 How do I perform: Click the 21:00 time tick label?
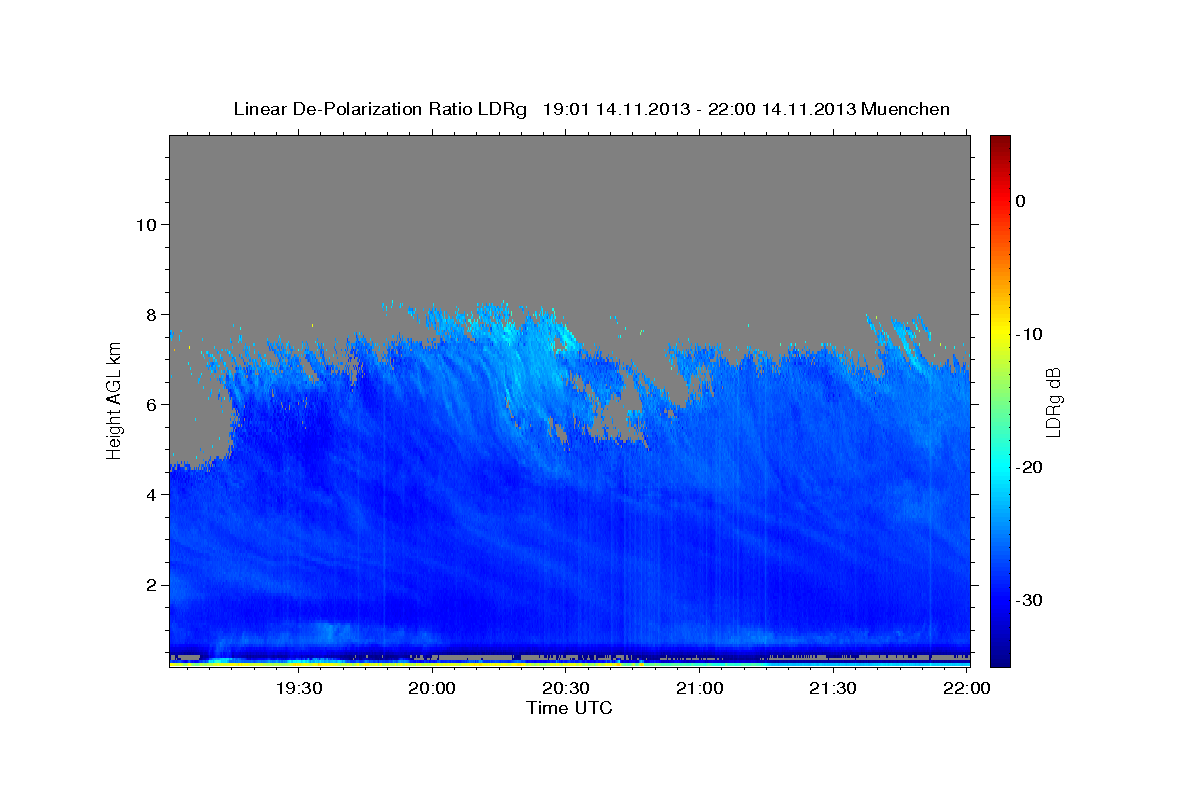[700, 688]
